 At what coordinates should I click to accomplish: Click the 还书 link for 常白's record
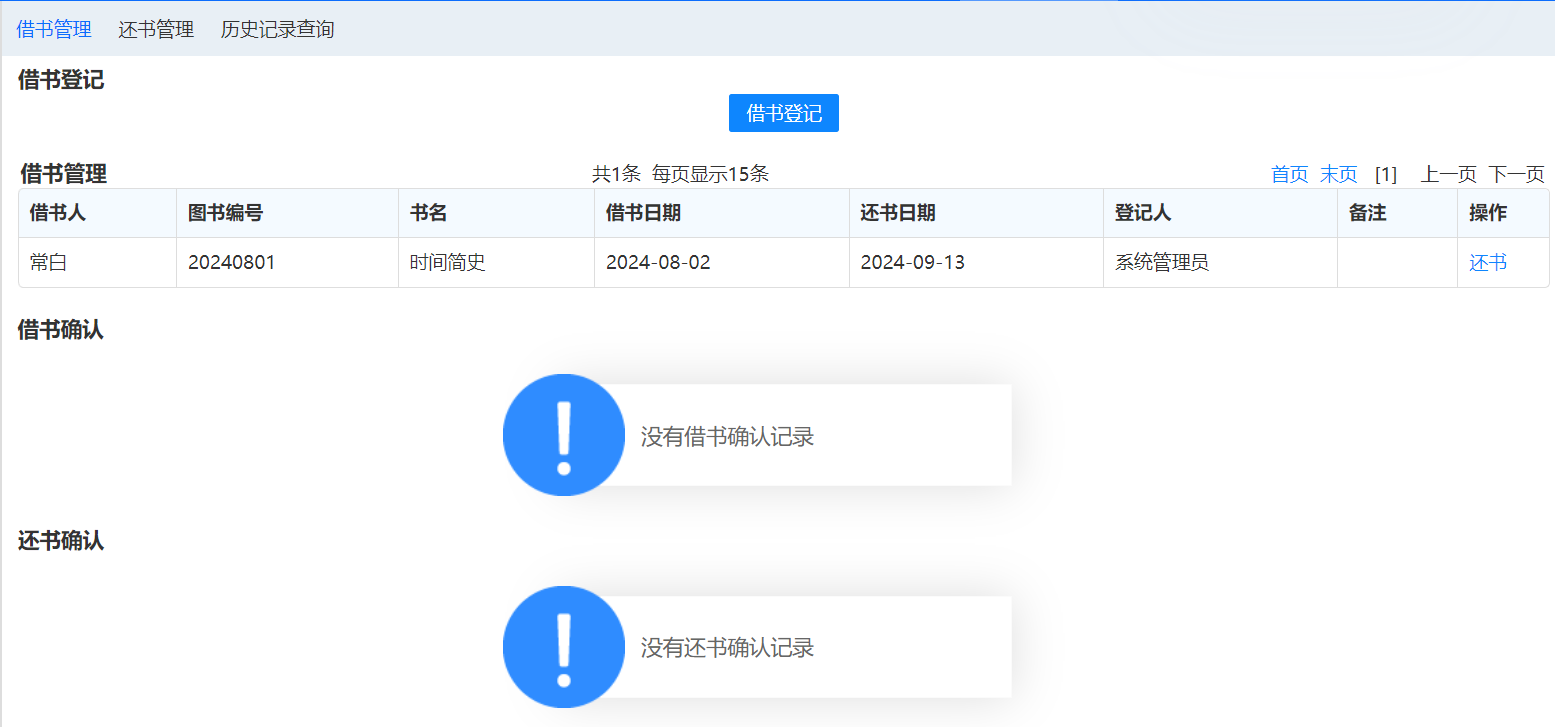[x=1487, y=263]
